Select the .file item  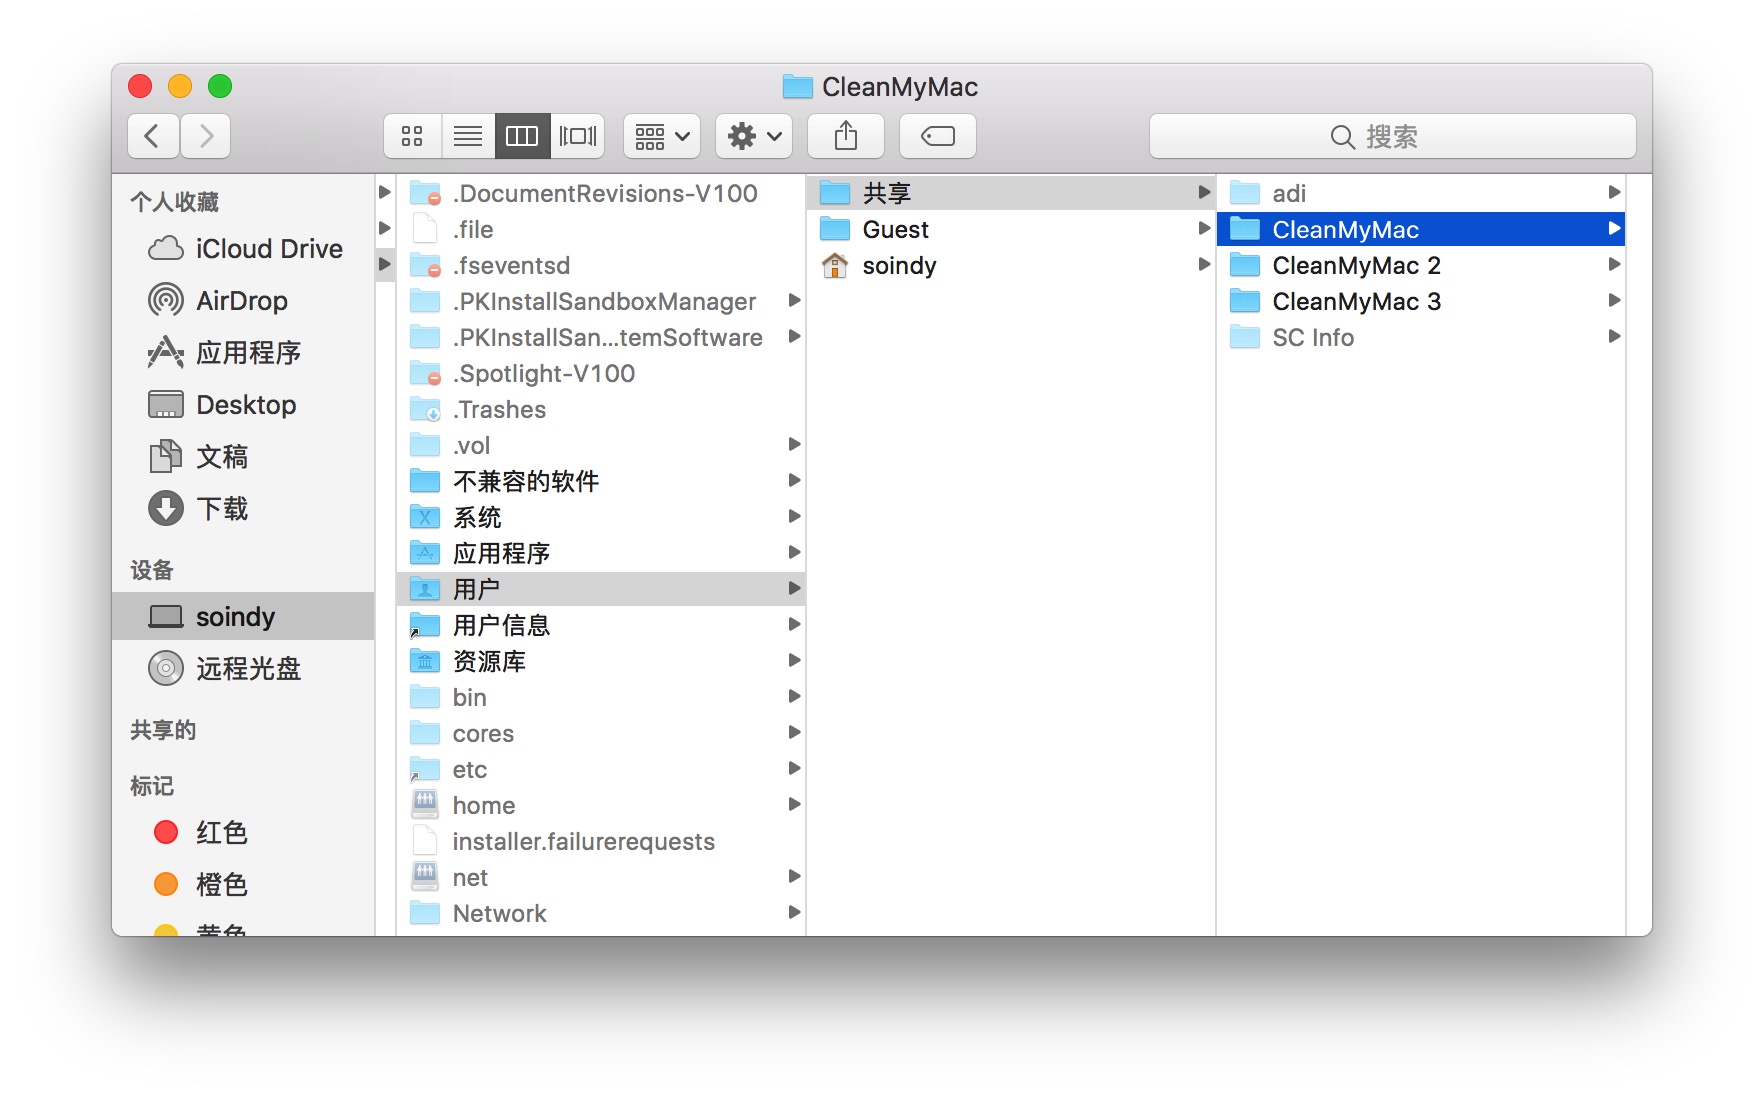(600, 229)
